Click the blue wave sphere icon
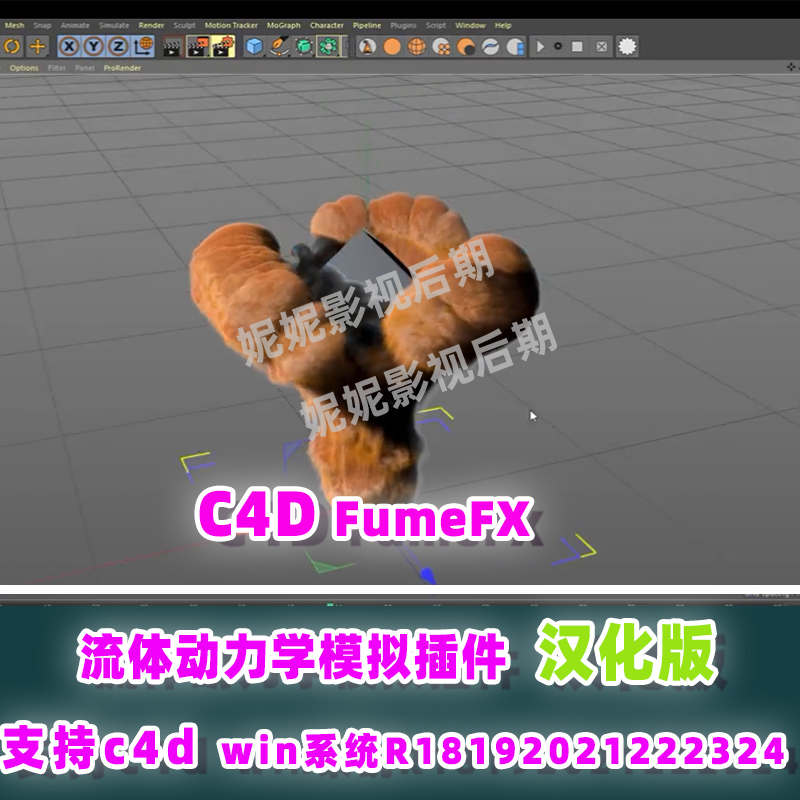800x800 pixels. click(x=490, y=46)
